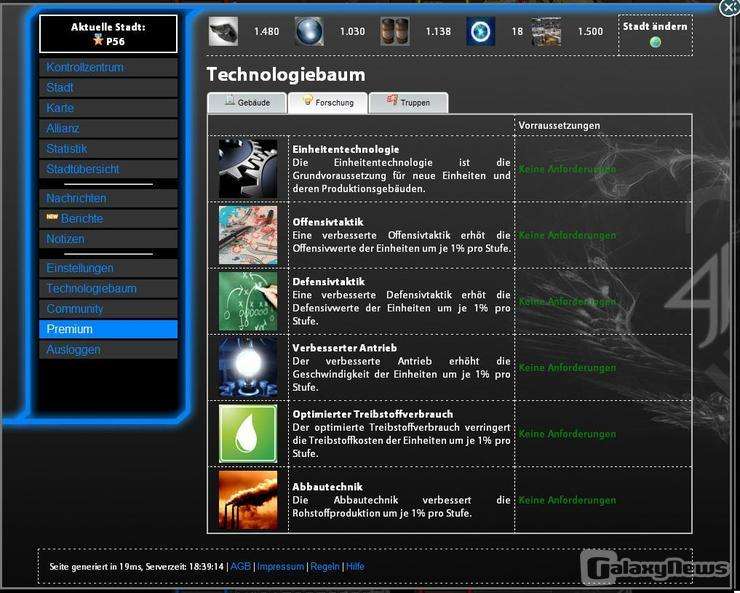The image size is (740, 593).
Task: Click the 1.500 storage value
Action: coord(590,32)
